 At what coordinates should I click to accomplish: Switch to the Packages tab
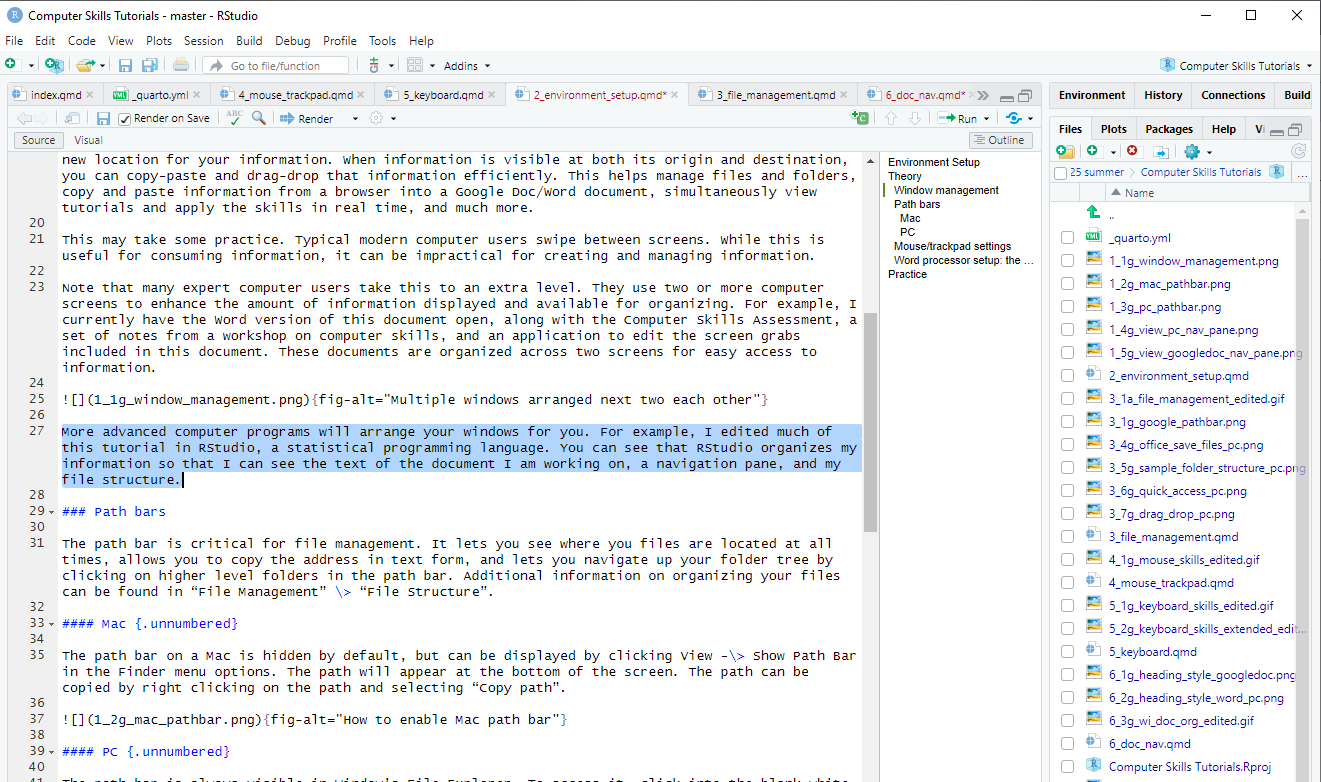coord(1169,129)
